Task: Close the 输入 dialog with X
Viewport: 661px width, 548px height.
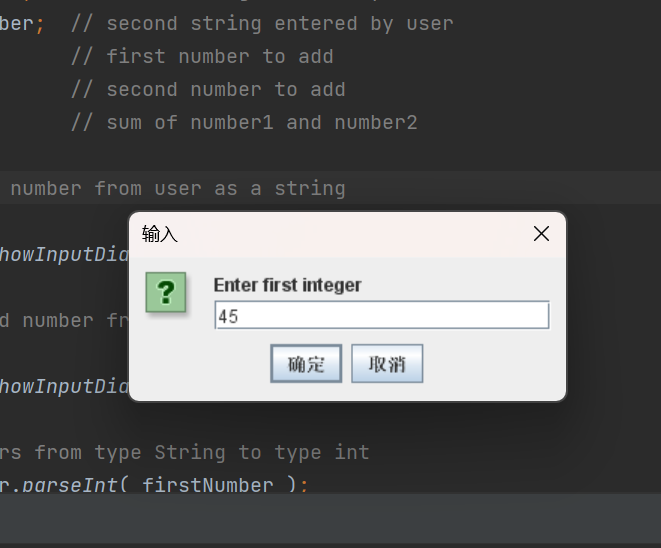Action: [541, 234]
